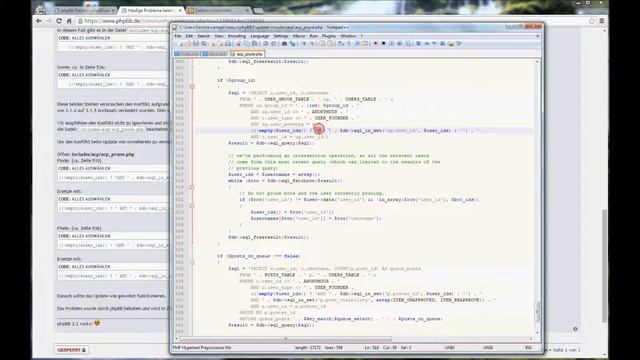Screen dimensions: 640x360
Task: Click Chrome's back arrow button
Action: (39, 21)
